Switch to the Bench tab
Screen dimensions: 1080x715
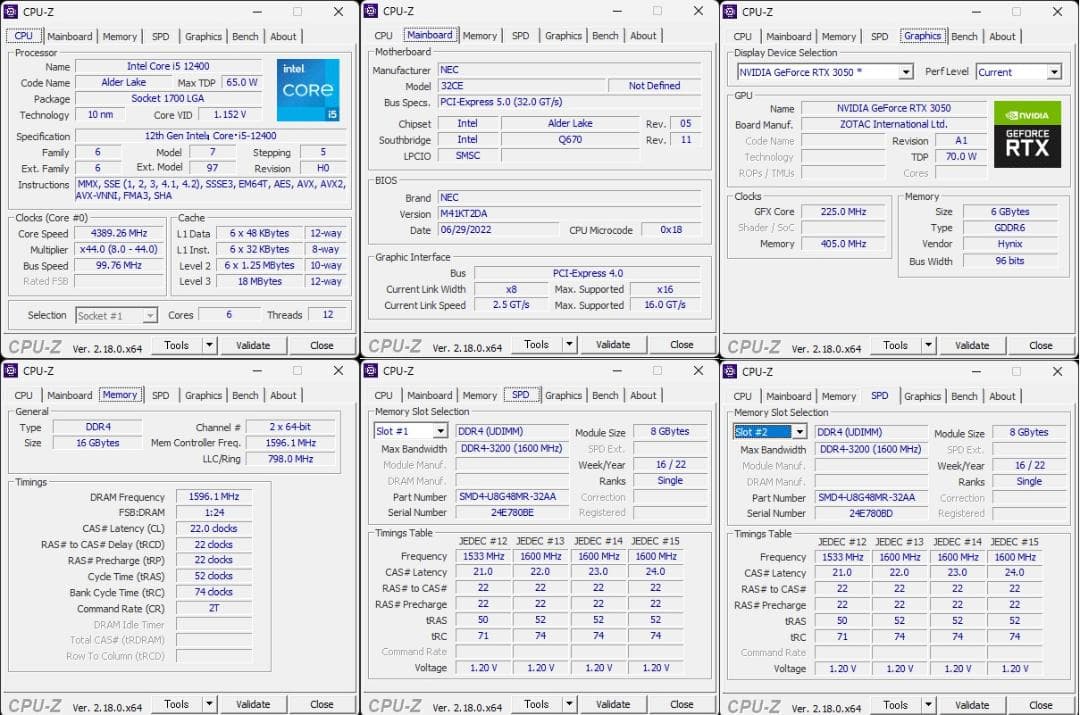(245, 36)
